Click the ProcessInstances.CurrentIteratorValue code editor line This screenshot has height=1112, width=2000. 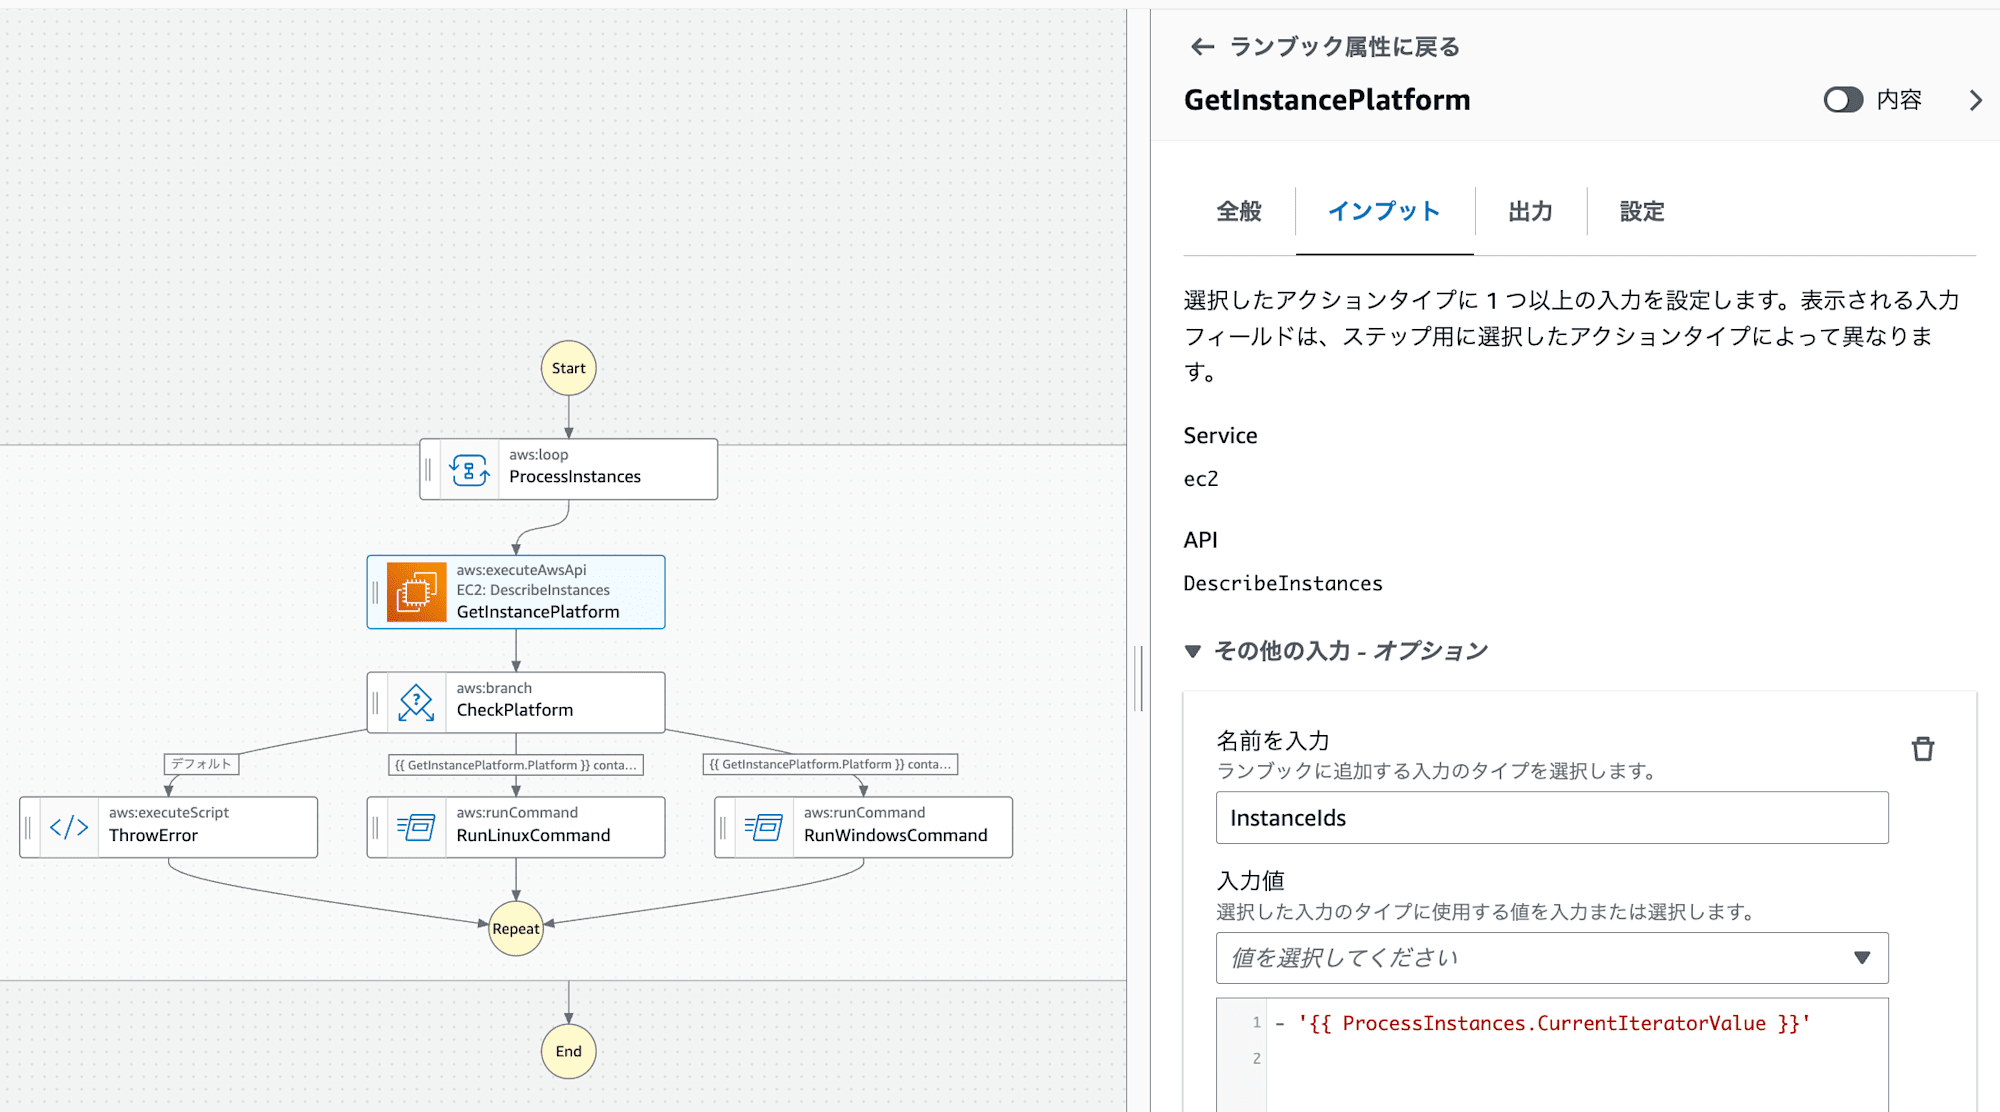point(1553,1023)
